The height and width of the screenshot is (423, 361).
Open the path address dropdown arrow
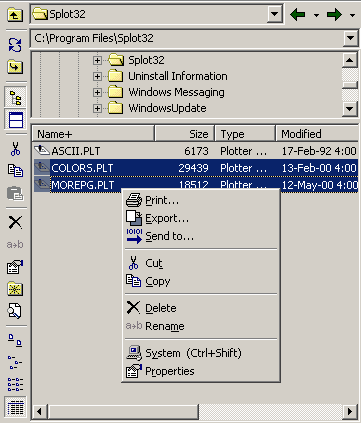(x=350, y=38)
